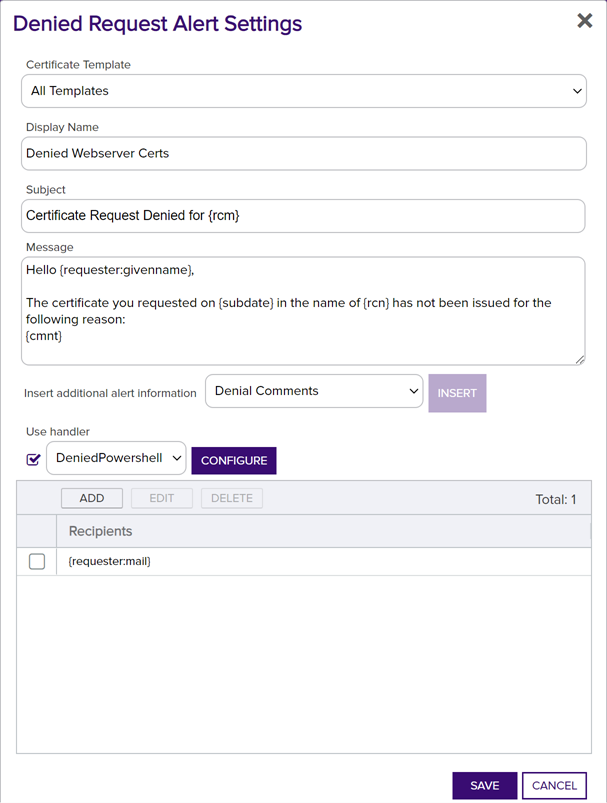Click ADD to add a recipient
This screenshot has width=607, height=803.
[x=92, y=498]
